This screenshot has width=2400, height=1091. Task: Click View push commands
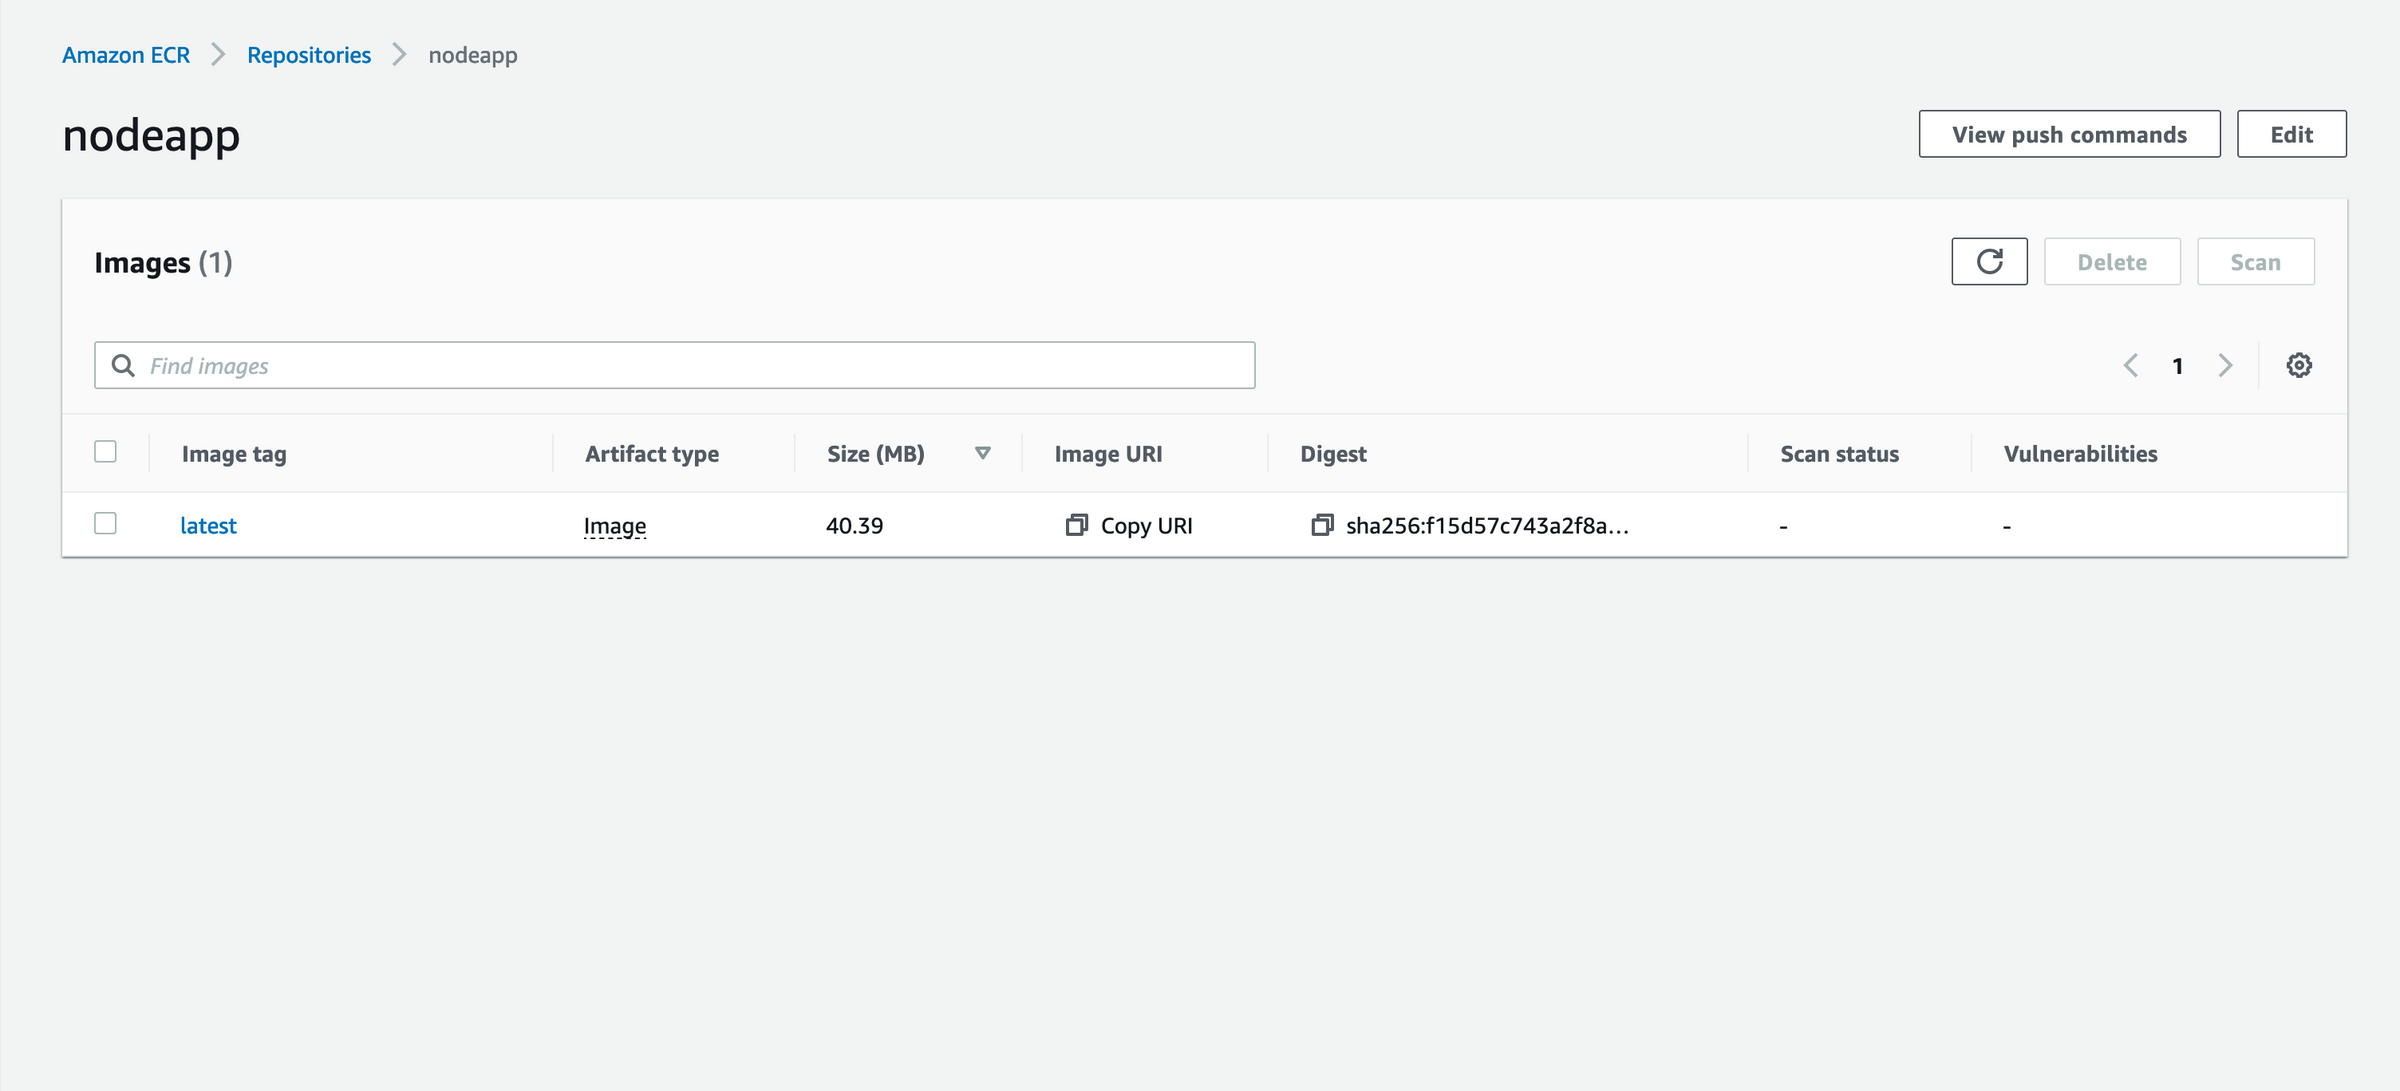[x=2069, y=133]
